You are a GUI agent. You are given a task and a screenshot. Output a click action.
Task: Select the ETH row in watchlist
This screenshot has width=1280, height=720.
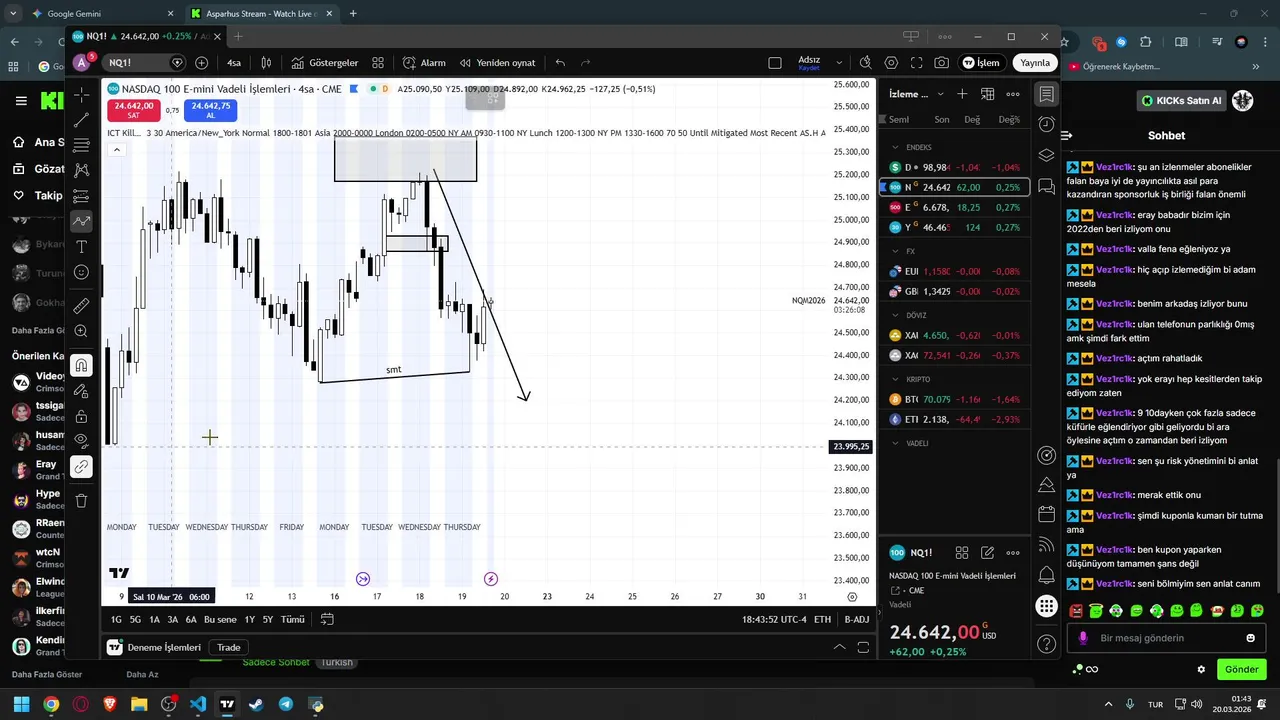[x=955, y=419]
